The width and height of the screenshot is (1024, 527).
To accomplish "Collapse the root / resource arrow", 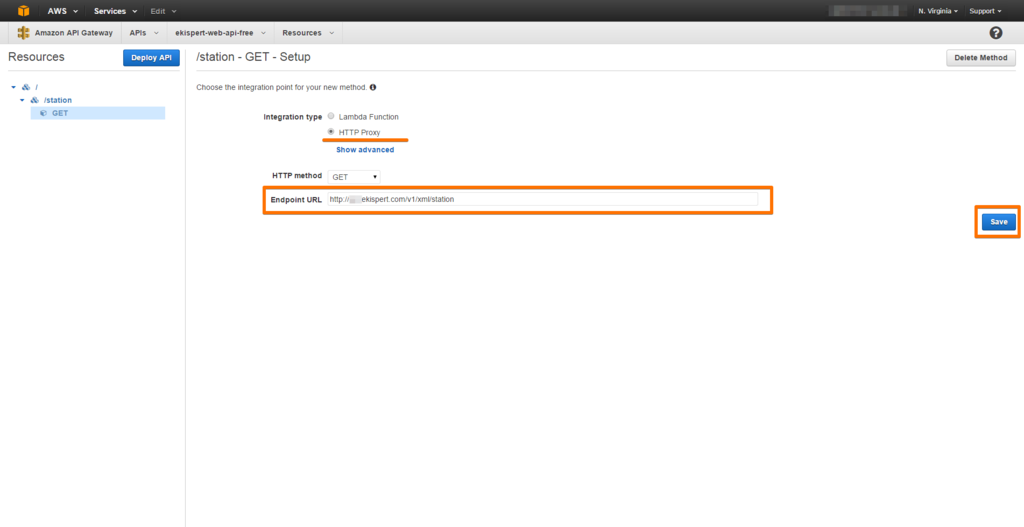I will [x=13, y=87].
